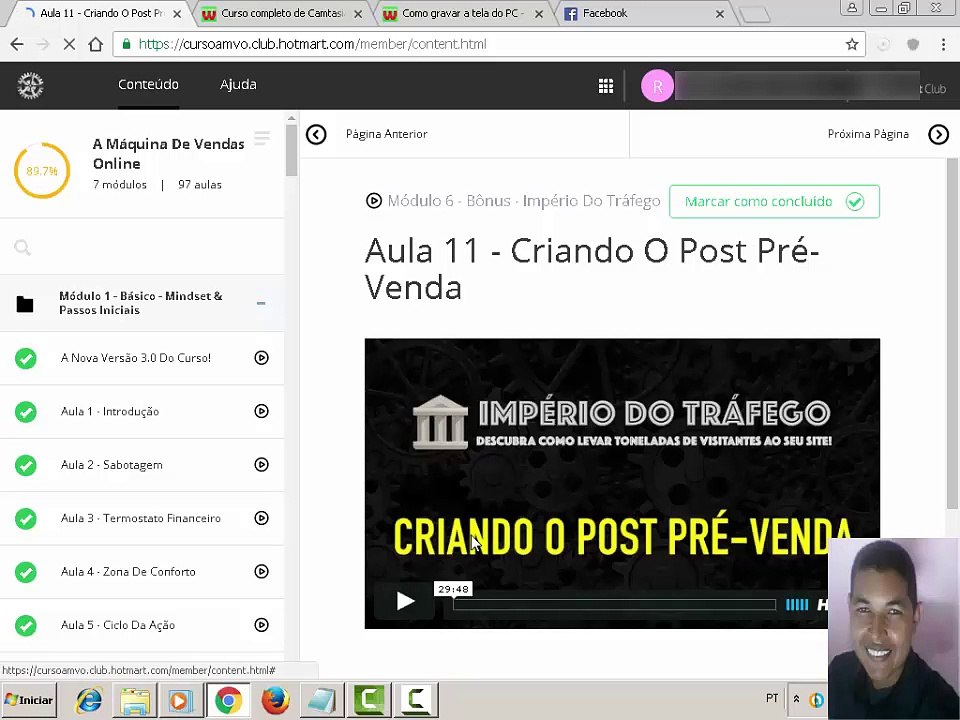Open the browser home page icon
Screen dimensions: 960x720
pos(96,44)
